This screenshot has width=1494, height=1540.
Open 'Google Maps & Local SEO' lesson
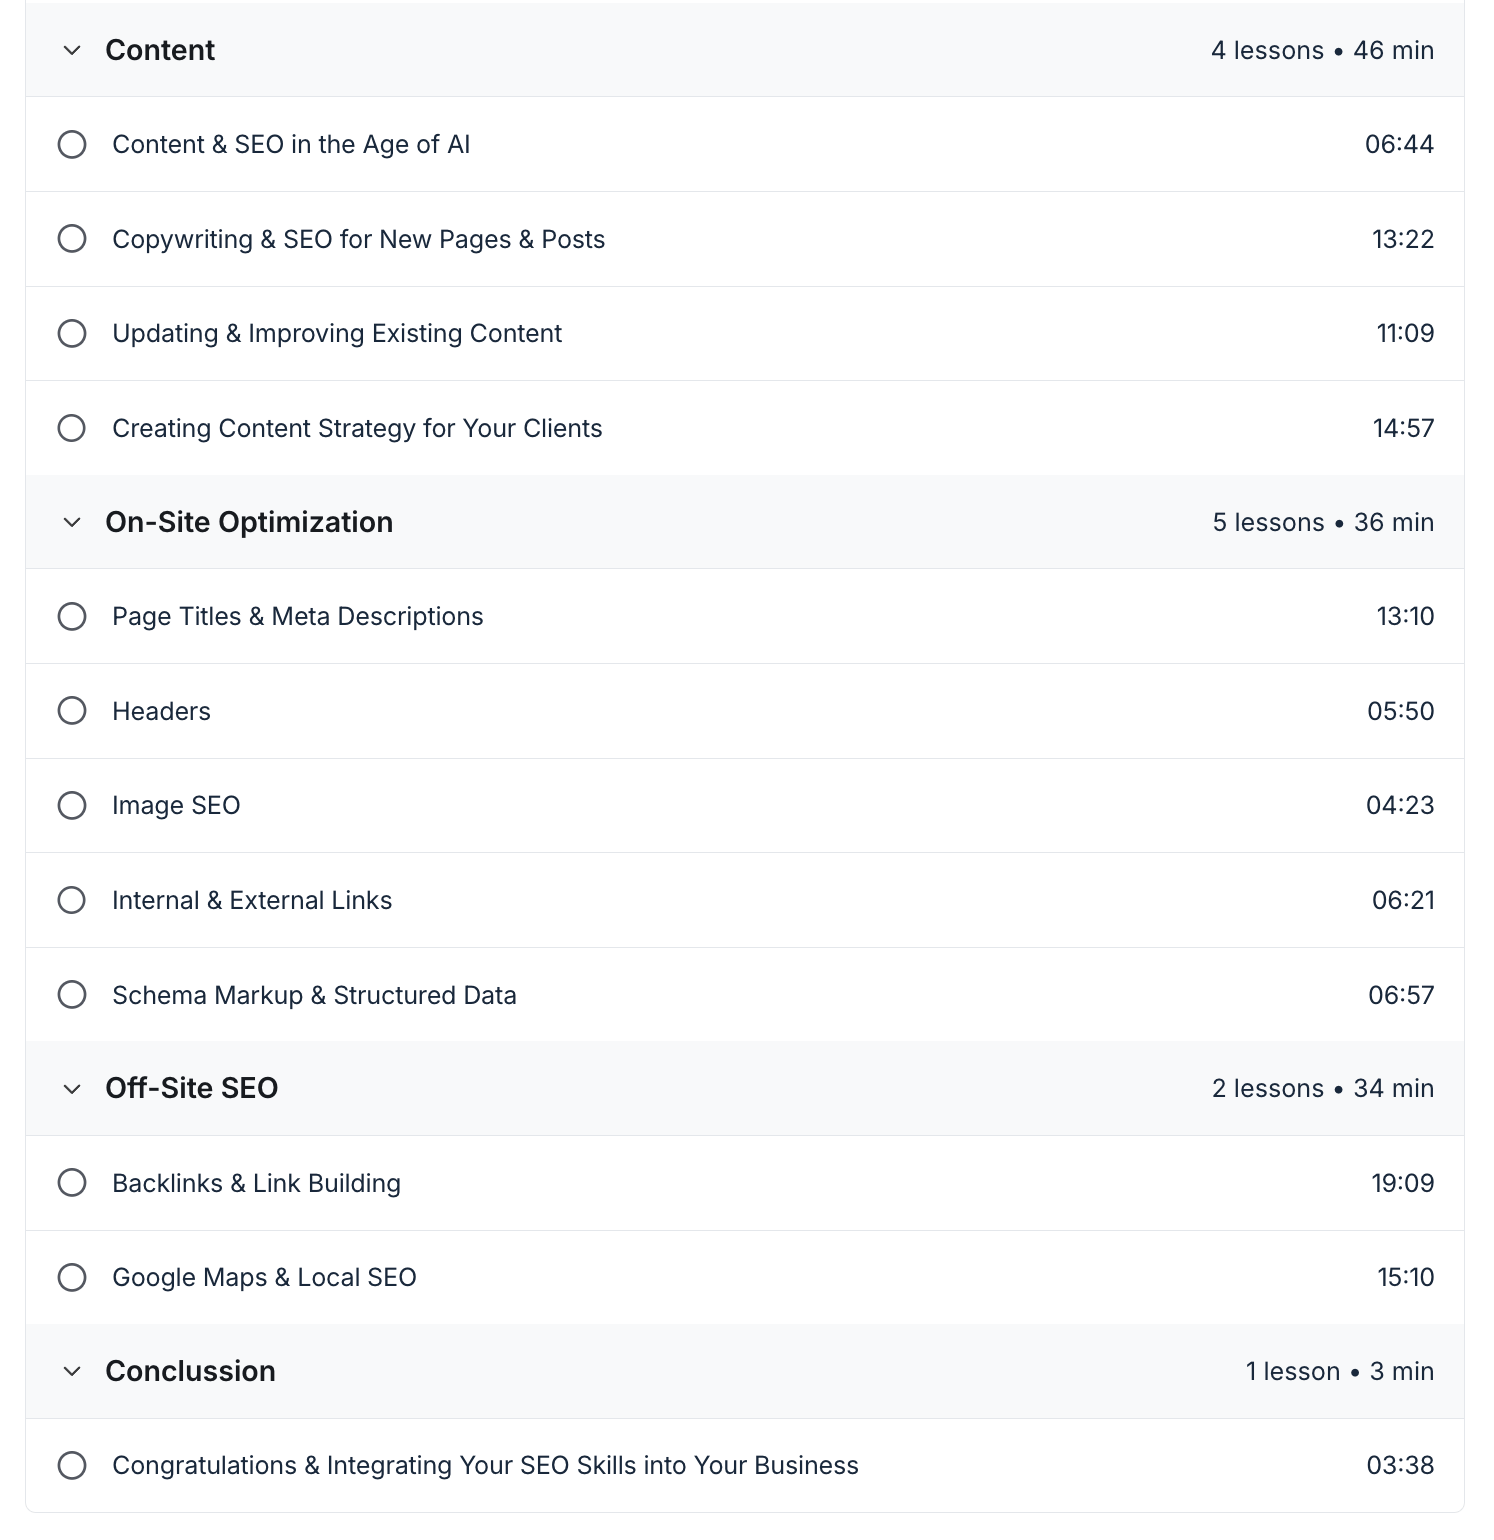(x=264, y=1277)
